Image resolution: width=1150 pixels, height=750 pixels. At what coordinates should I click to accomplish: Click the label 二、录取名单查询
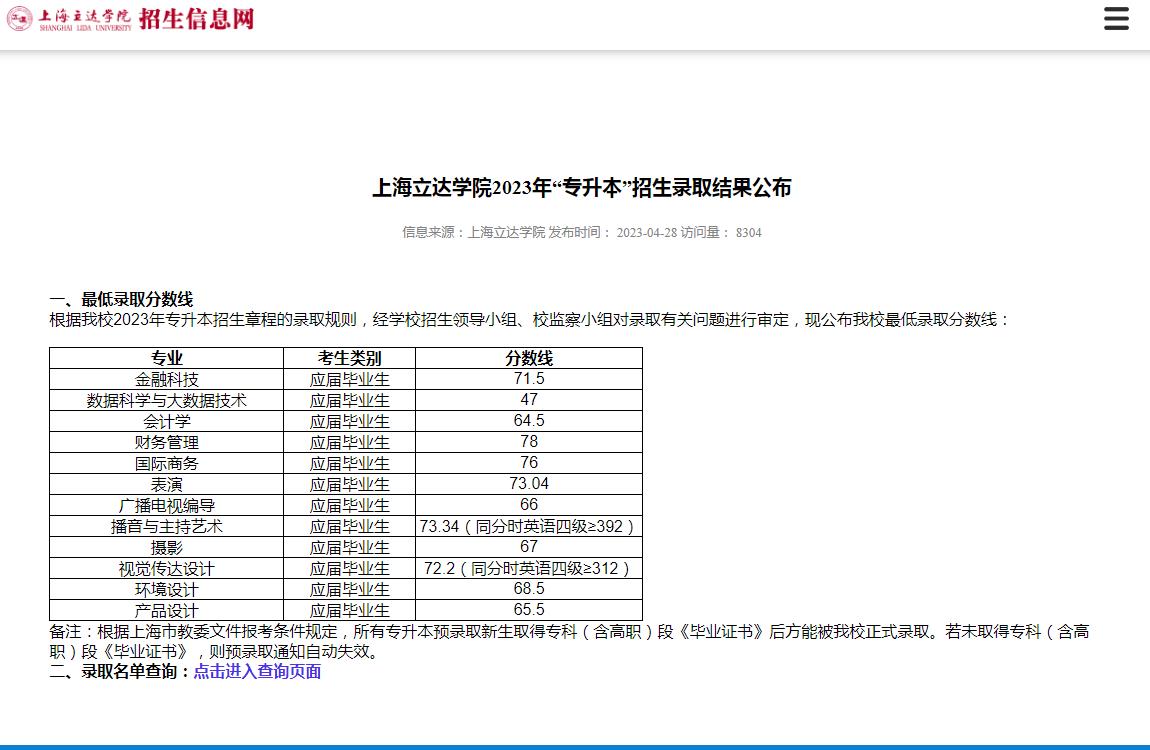click(x=121, y=672)
